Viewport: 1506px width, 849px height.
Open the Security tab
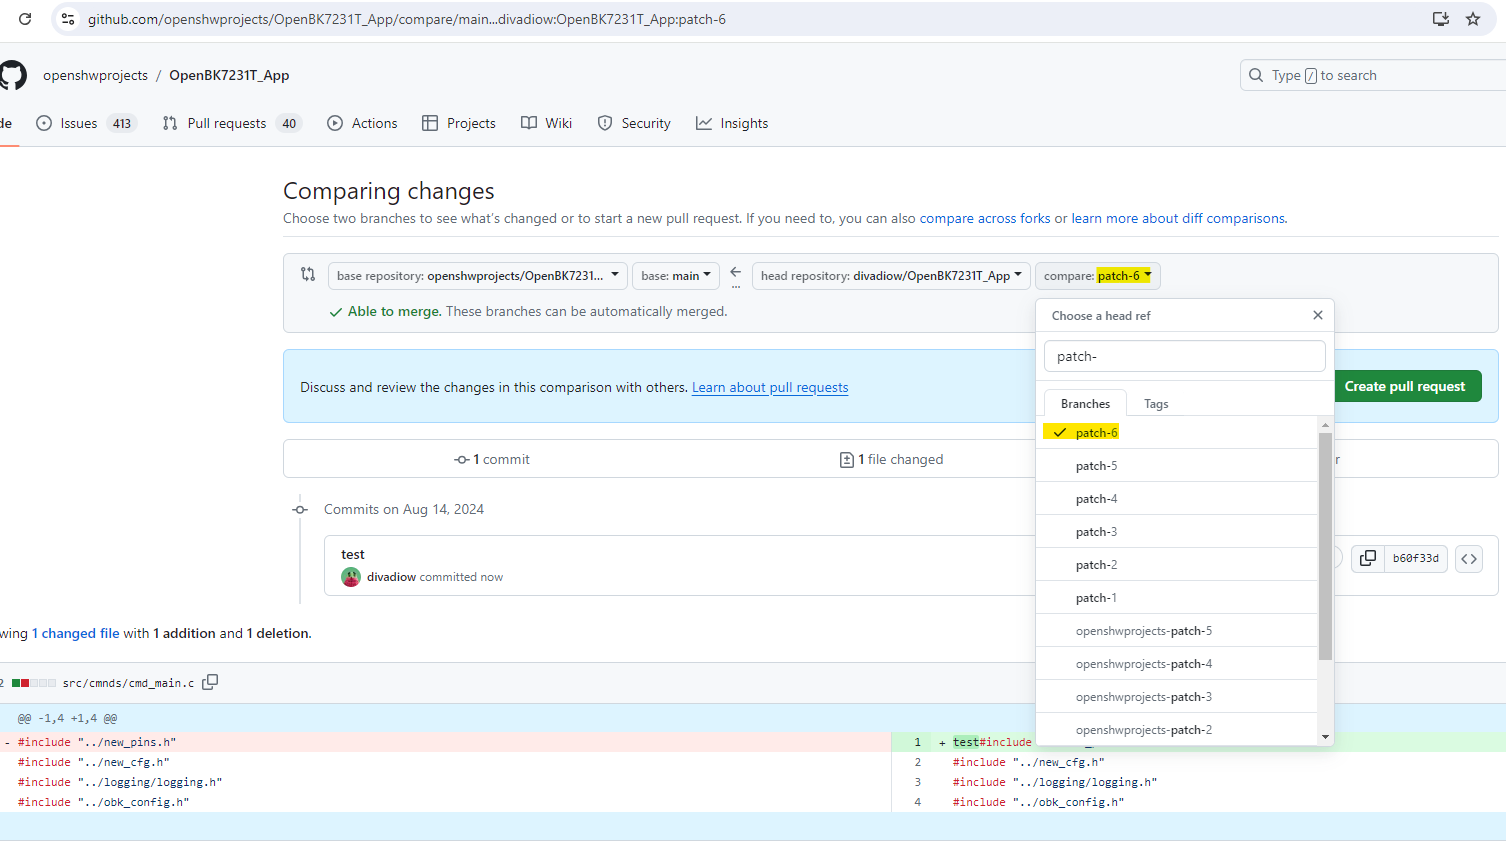[x=634, y=123]
